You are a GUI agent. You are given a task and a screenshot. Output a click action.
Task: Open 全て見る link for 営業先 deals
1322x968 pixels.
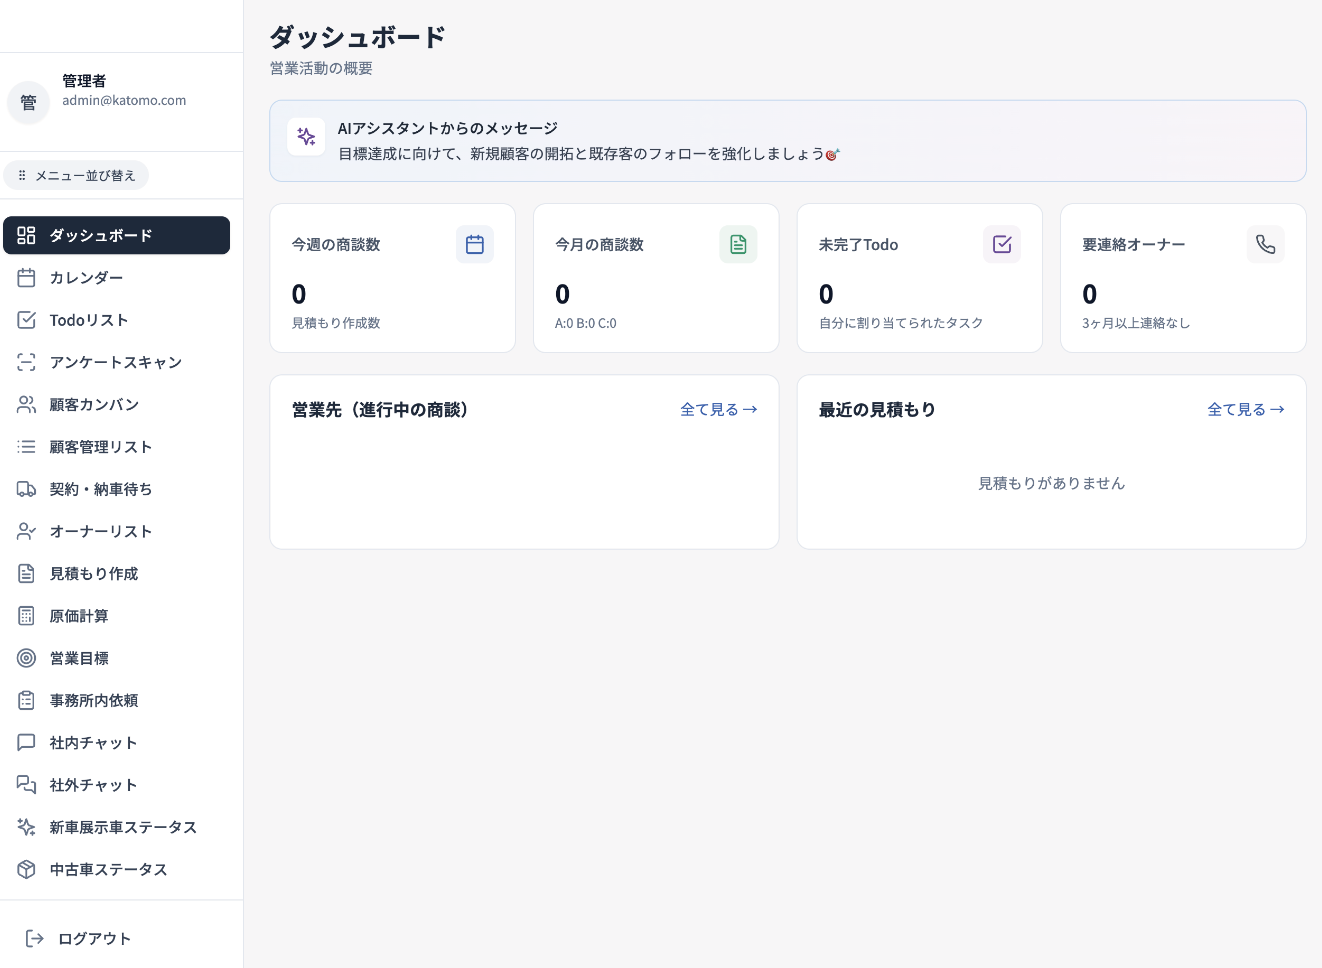coord(719,409)
